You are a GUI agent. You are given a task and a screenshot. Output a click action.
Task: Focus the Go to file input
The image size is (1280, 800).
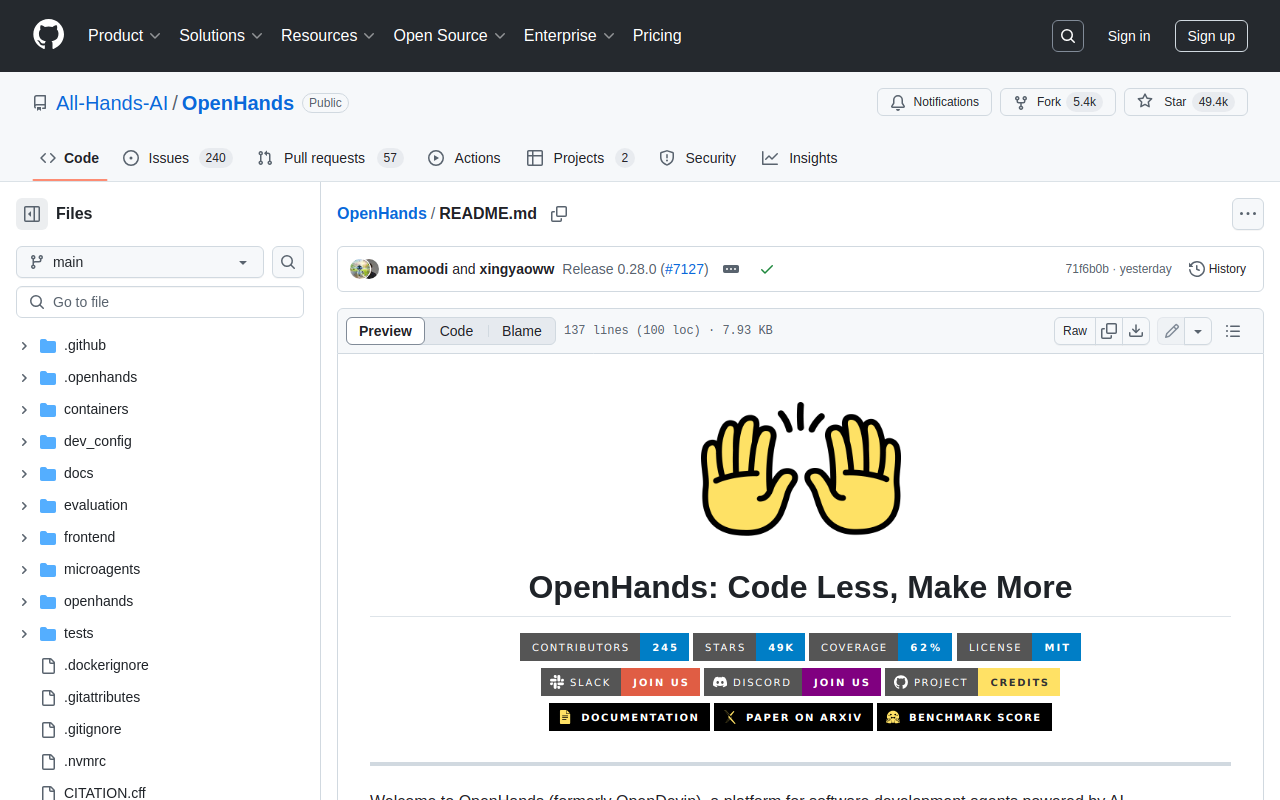pyautogui.click(x=160, y=302)
